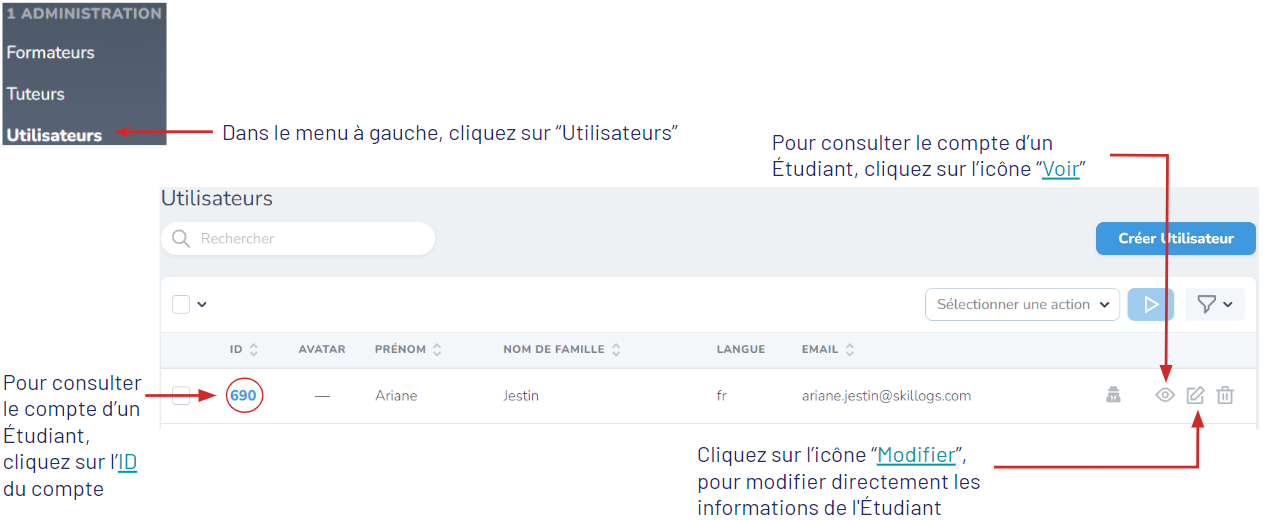
Task: Follow the "Voir" link in the annotation
Action: click(x=1061, y=169)
